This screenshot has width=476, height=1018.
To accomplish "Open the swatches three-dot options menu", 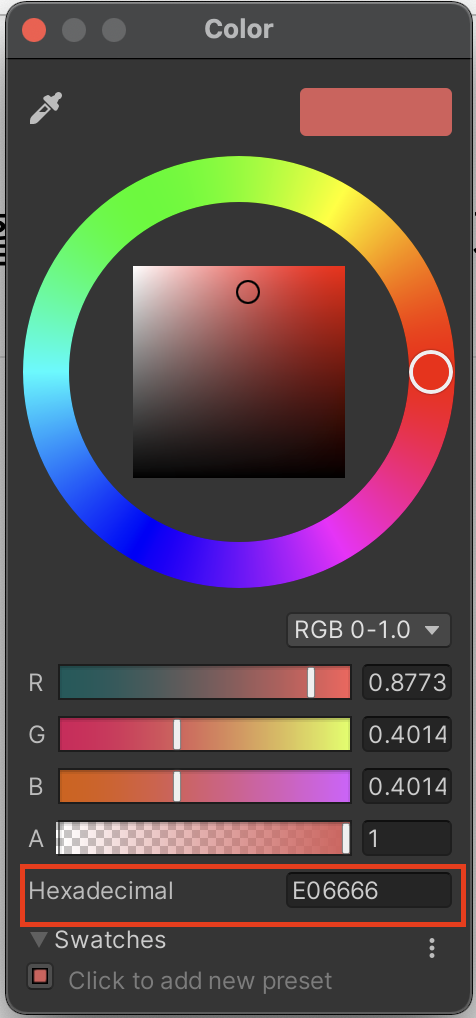I will pyautogui.click(x=432, y=948).
